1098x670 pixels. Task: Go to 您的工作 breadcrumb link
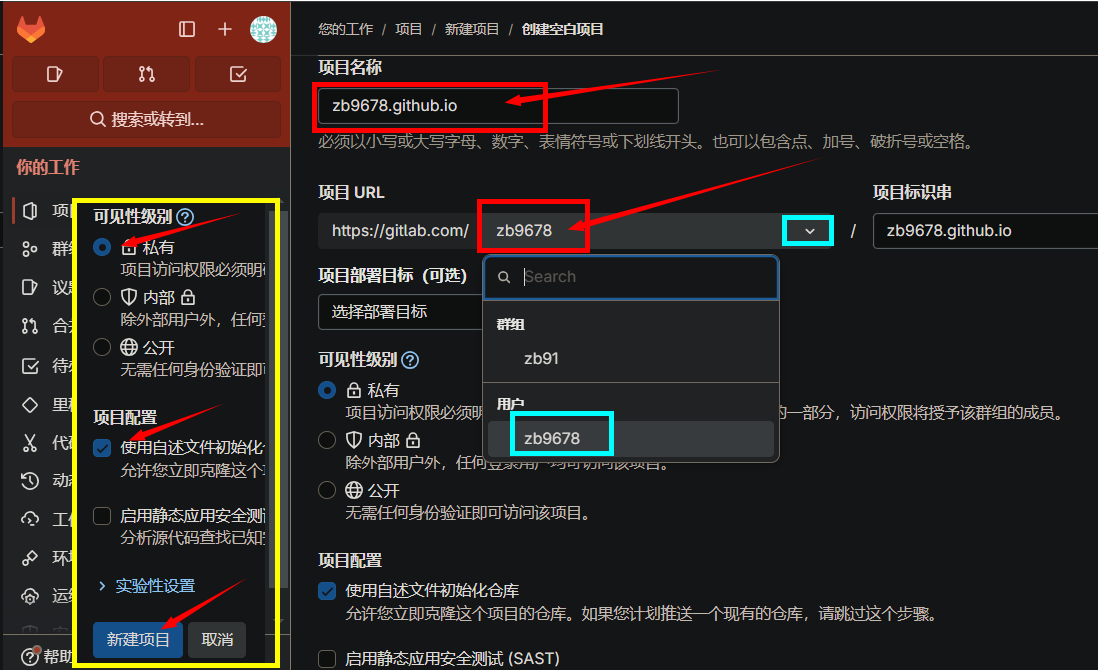pyautogui.click(x=345, y=29)
